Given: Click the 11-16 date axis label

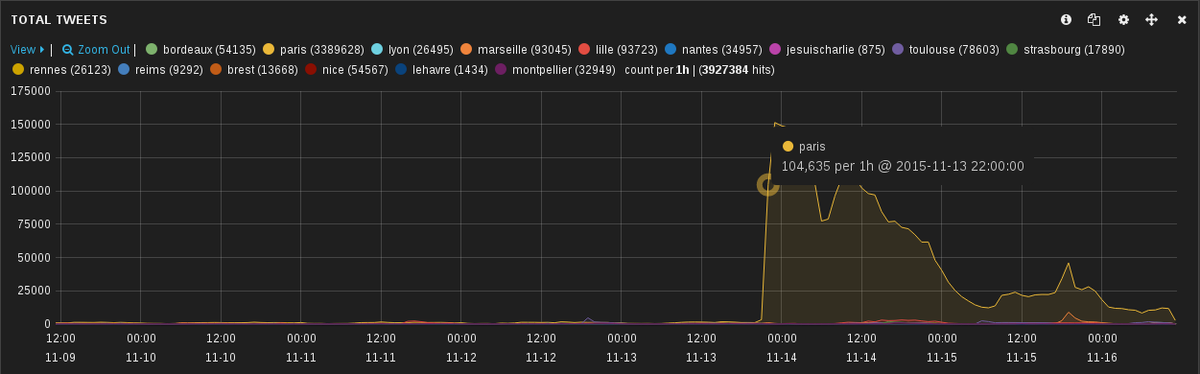Looking at the screenshot, I should coord(1101,357).
